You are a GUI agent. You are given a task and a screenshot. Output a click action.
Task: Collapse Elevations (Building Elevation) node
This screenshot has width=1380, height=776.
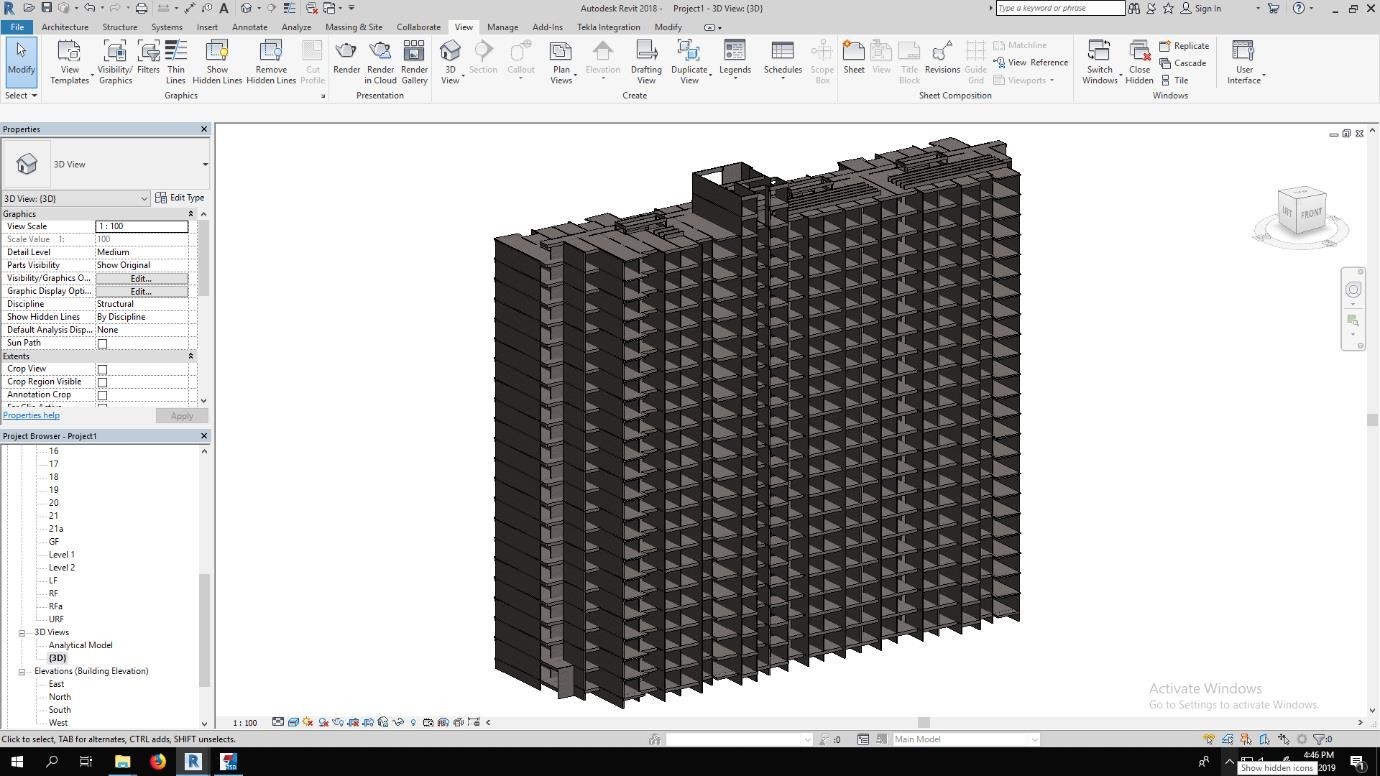click(x=22, y=672)
